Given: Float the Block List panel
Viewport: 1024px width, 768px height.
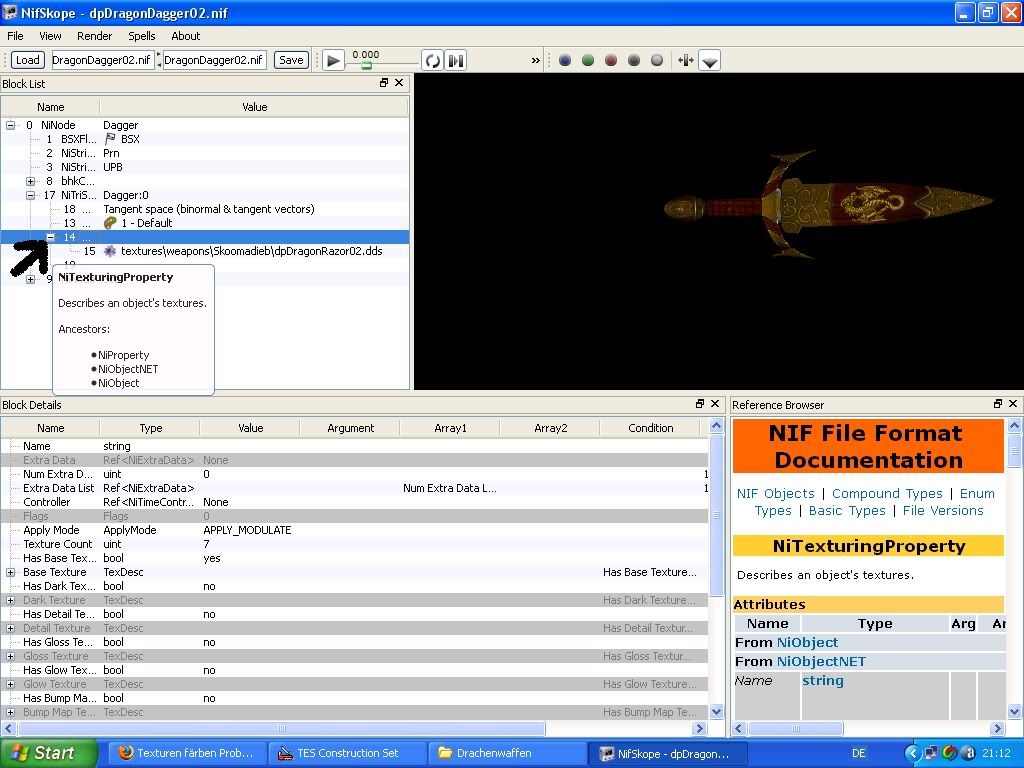Looking at the screenshot, I should pyautogui.click(x=384, y=83).
